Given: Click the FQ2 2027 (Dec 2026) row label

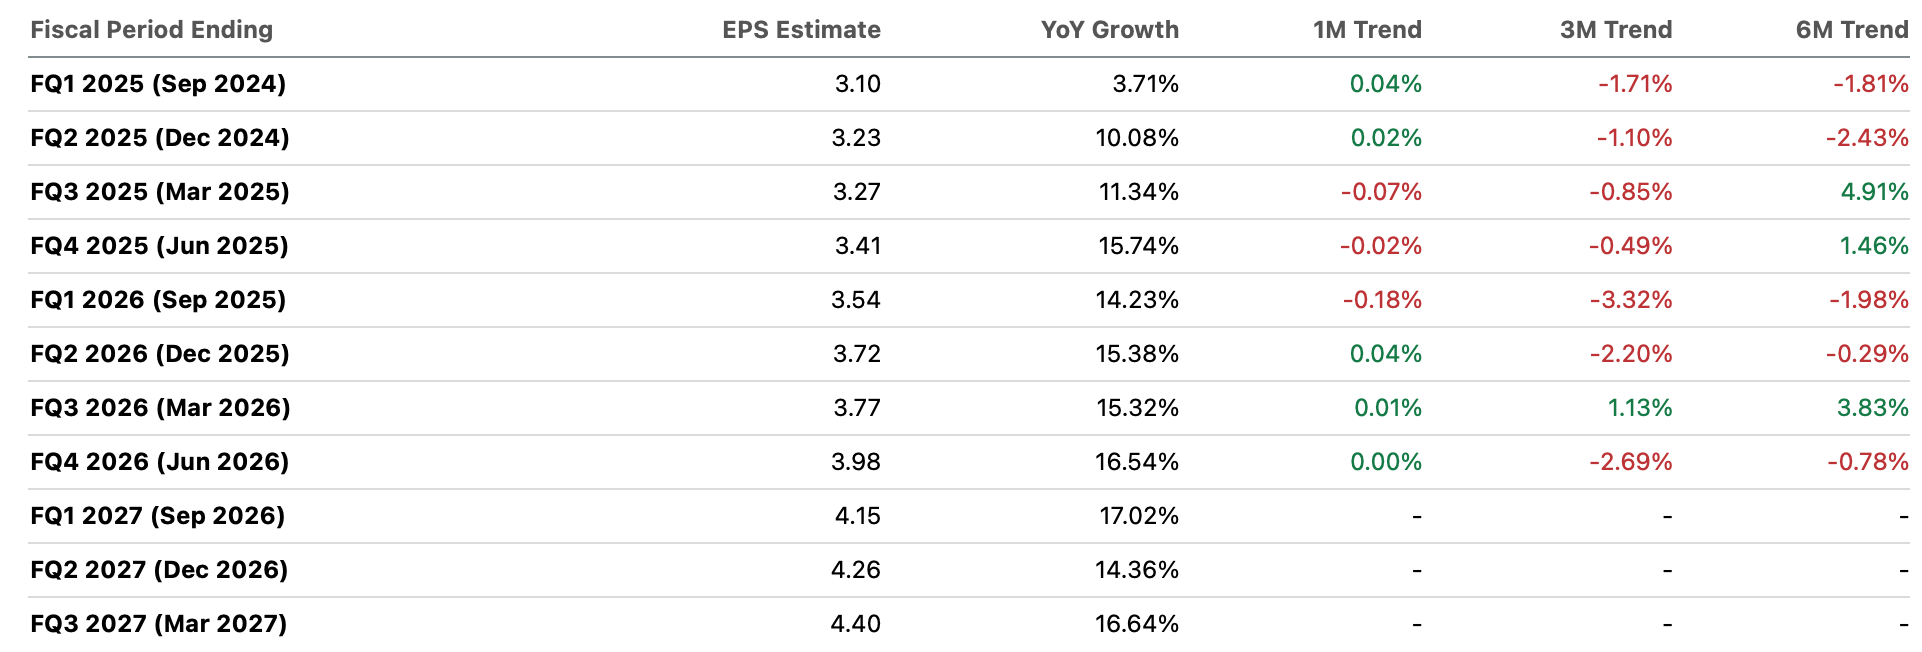Looking at the screenshot, I should 159,570.
